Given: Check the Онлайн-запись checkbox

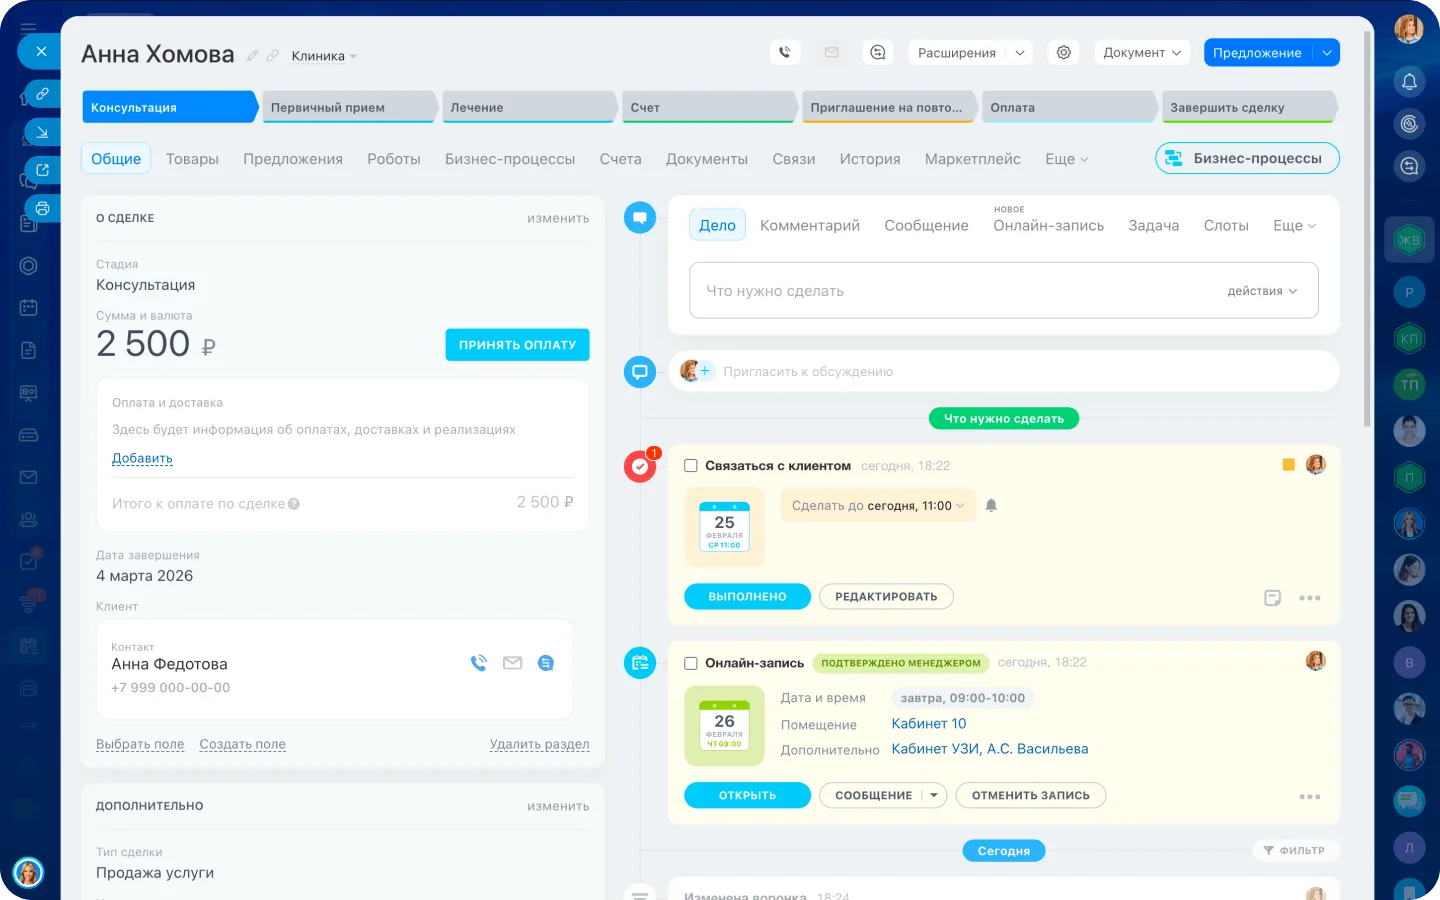Looking at the screenshot, I should 691,663.
